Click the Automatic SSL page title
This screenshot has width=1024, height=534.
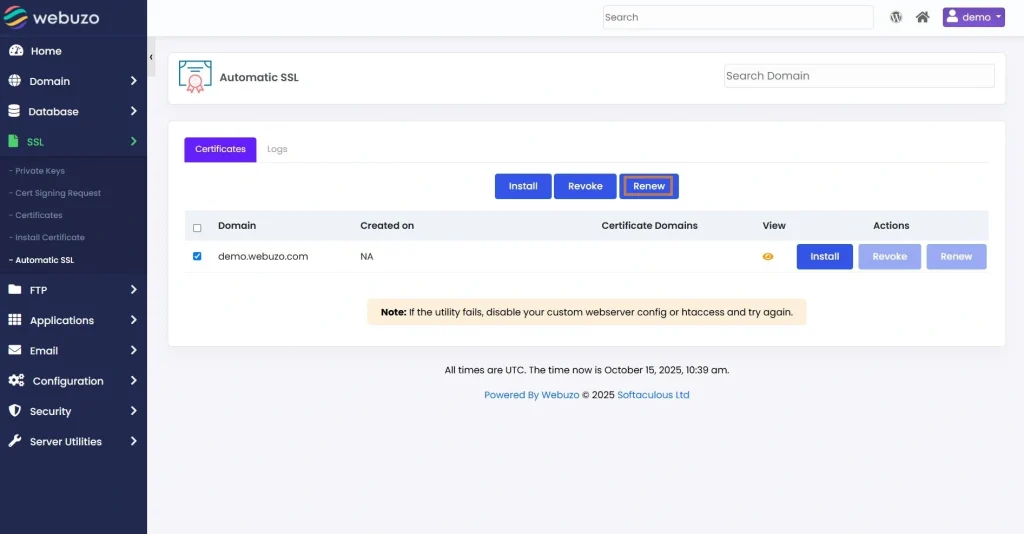pyautogui.click(x=259, y=77)
